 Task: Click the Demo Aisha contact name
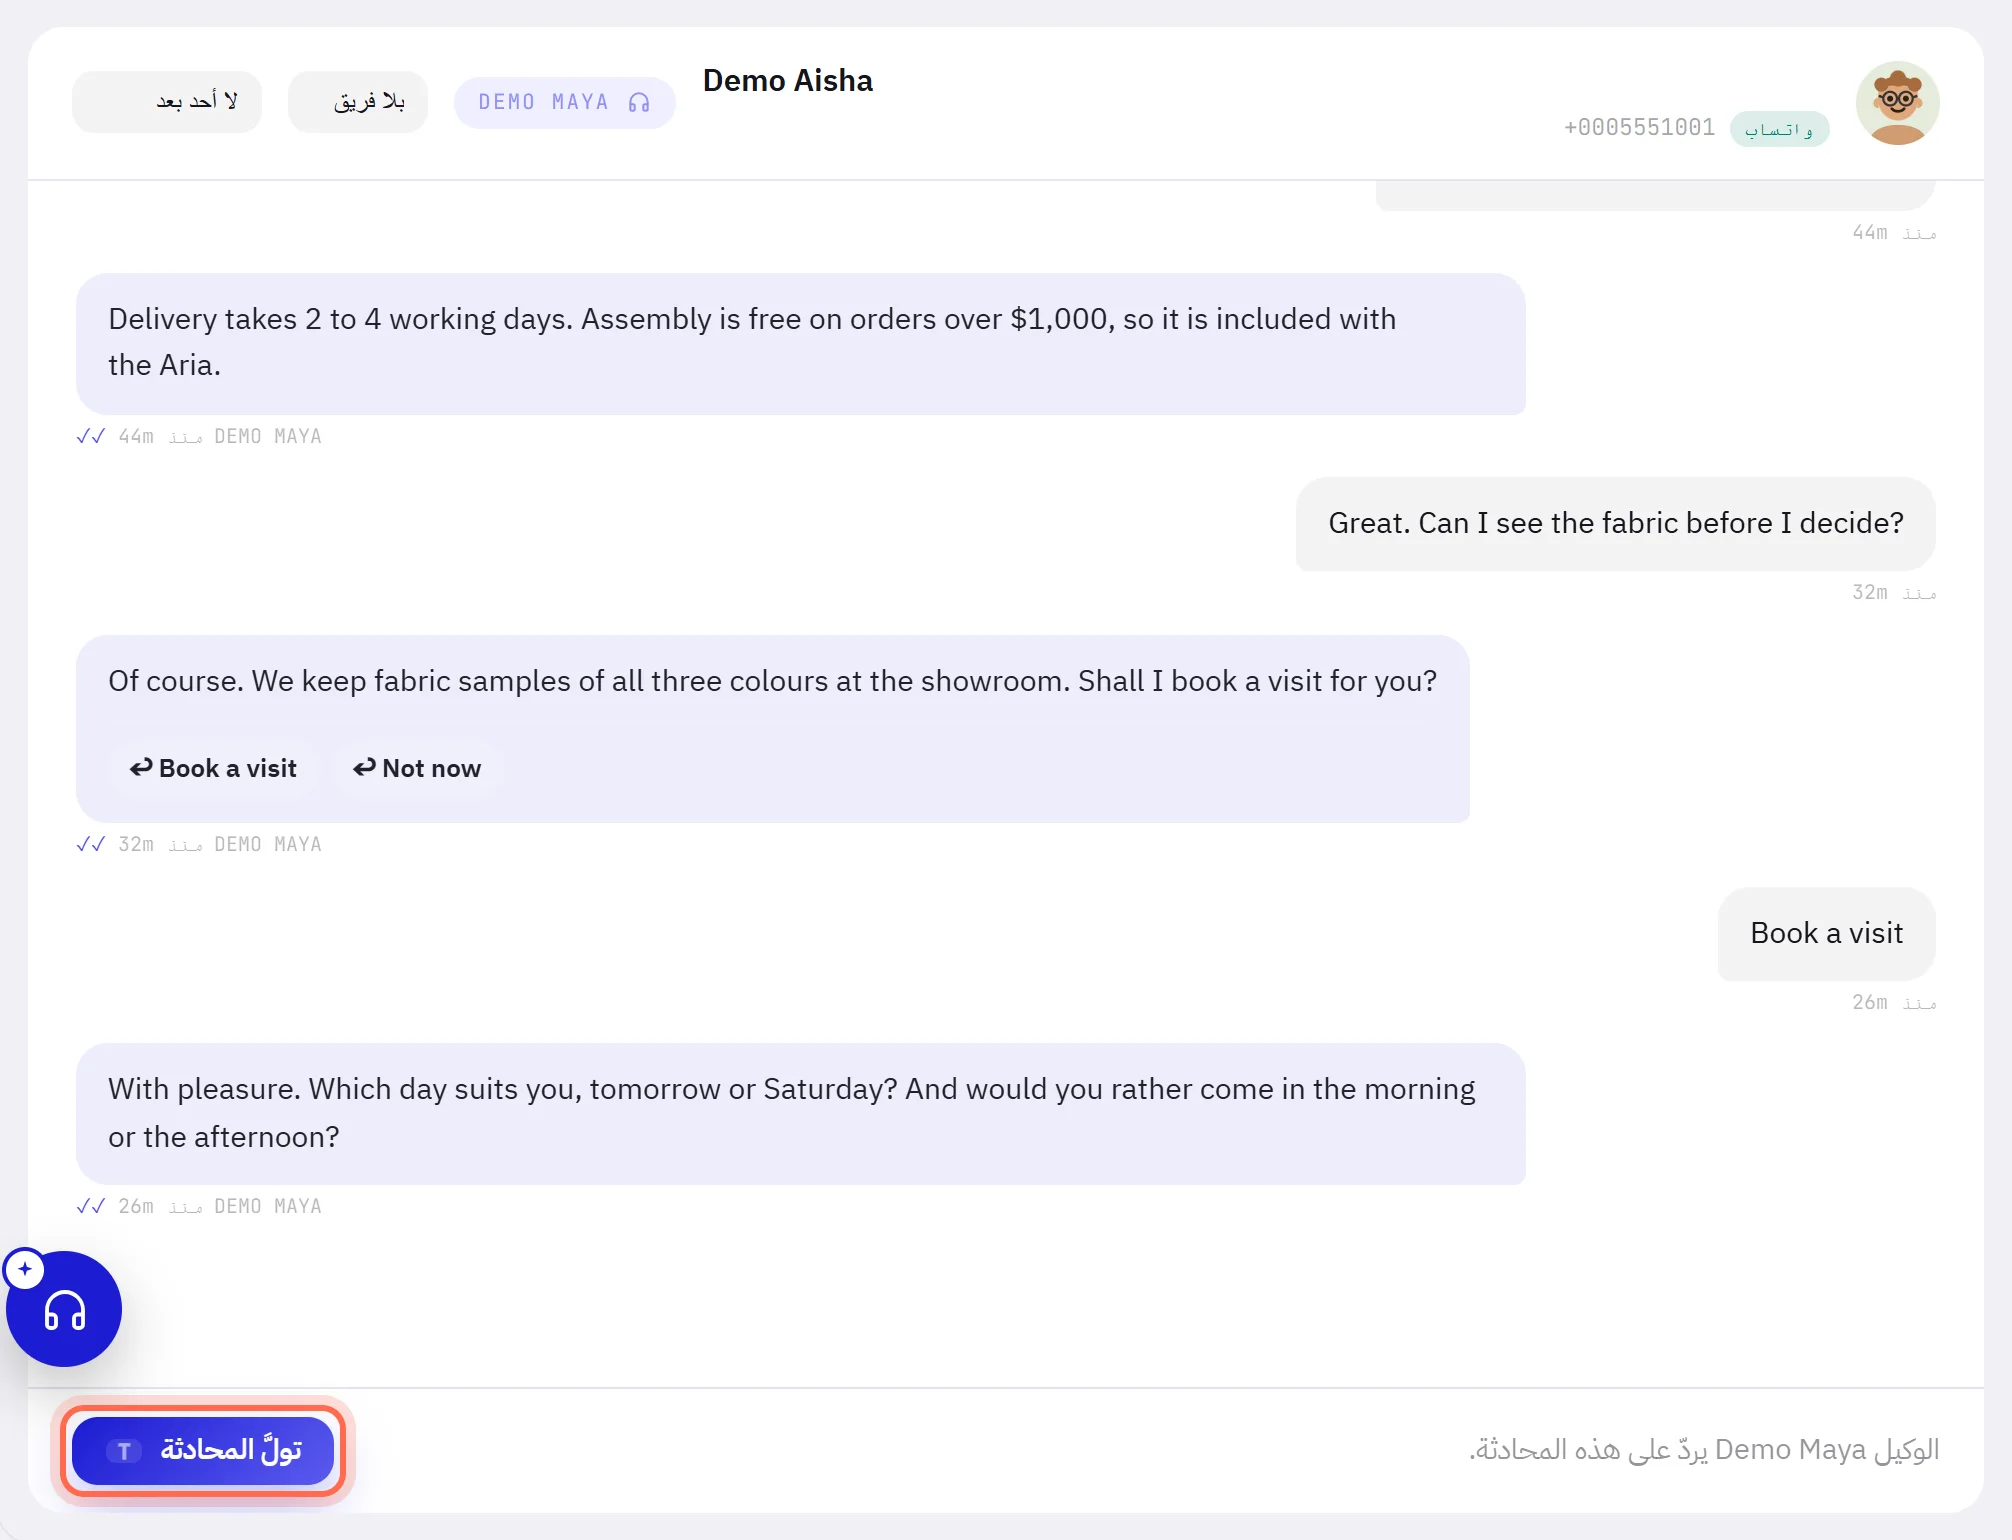(x=787, y=80)
